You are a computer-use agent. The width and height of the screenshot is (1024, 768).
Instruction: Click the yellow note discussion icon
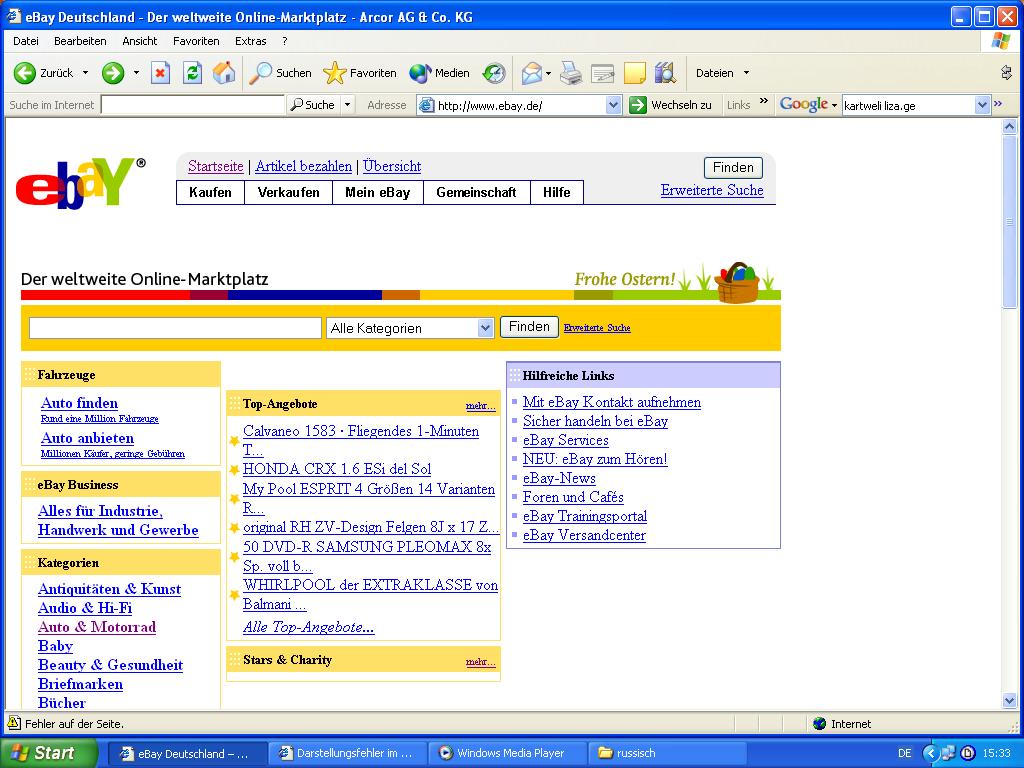point(635,72)
